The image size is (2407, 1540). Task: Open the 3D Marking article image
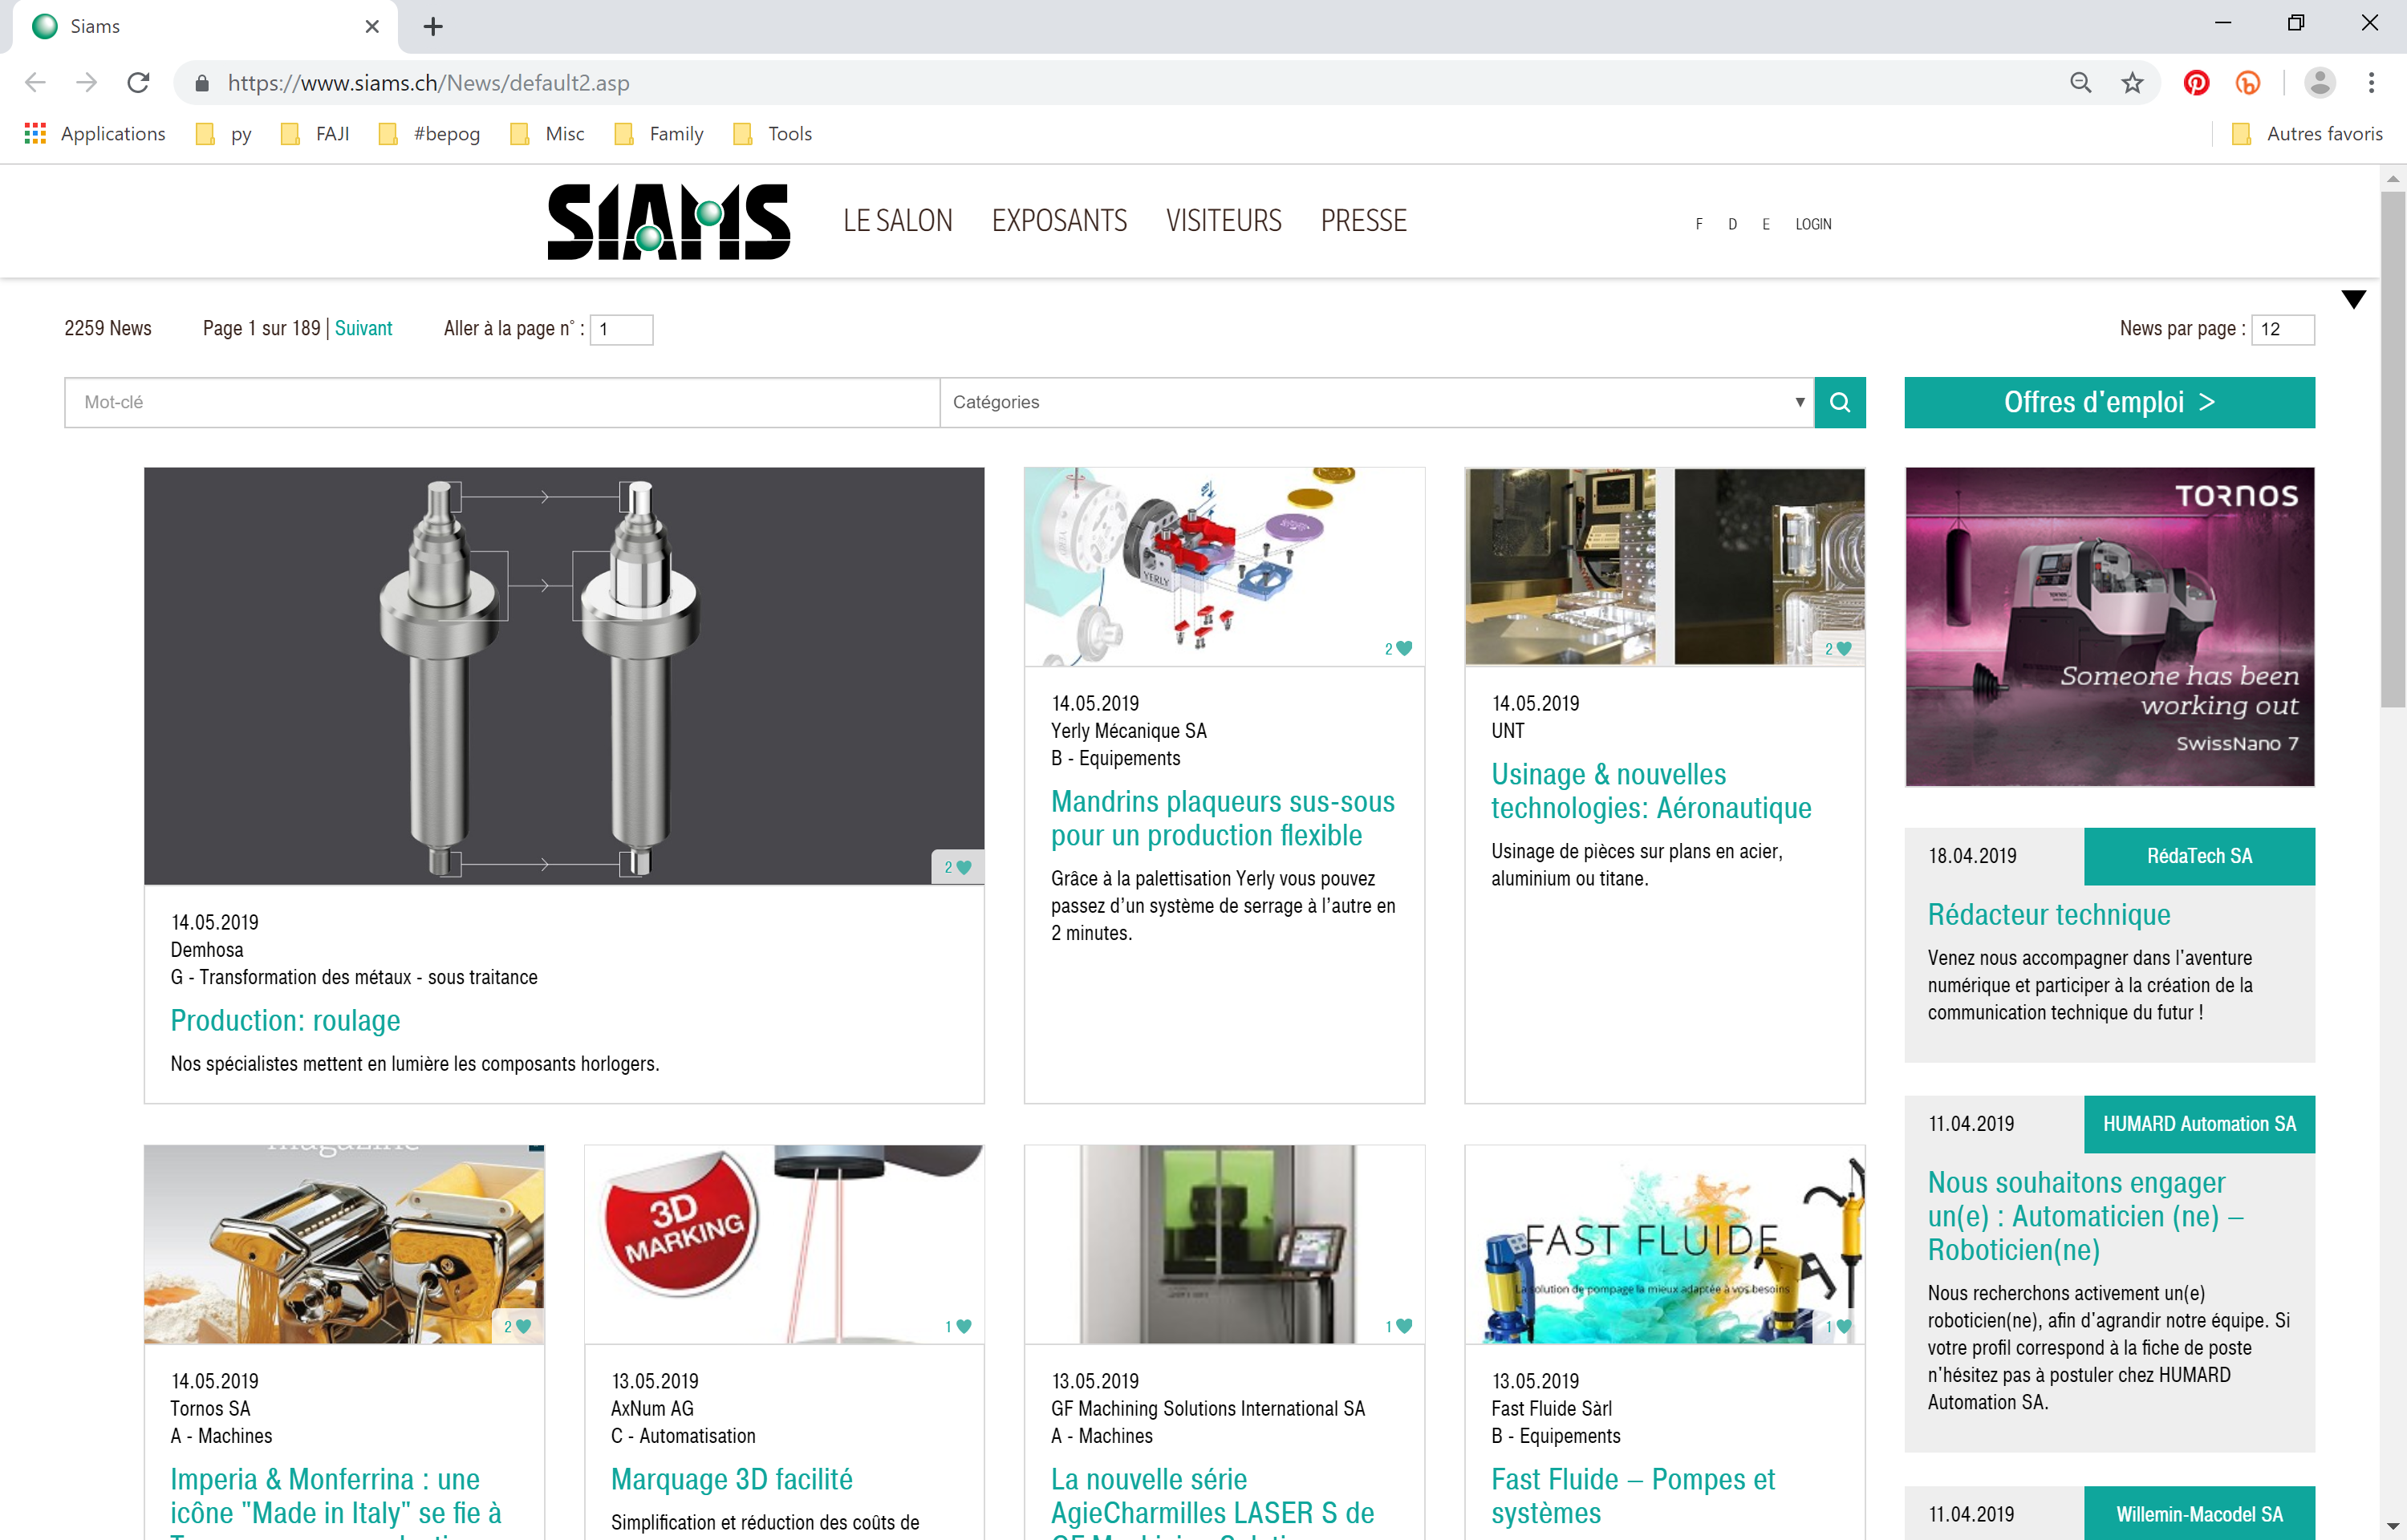tap(784, 1244)
